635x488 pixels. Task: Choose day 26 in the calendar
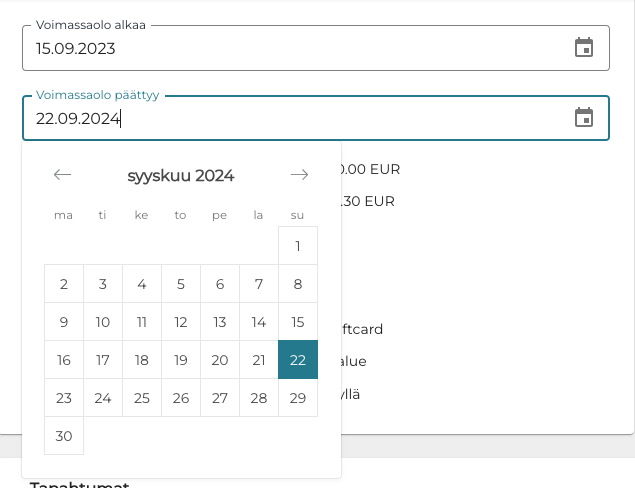181,398
